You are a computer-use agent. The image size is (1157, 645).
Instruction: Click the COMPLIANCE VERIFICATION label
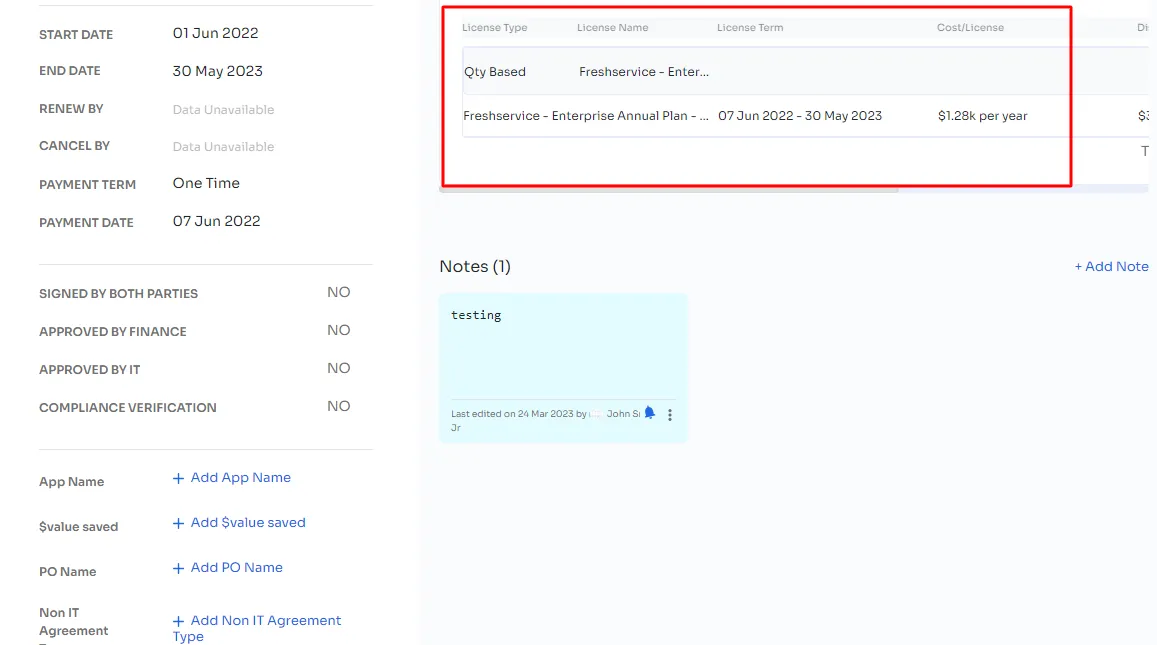pos(128,407)
